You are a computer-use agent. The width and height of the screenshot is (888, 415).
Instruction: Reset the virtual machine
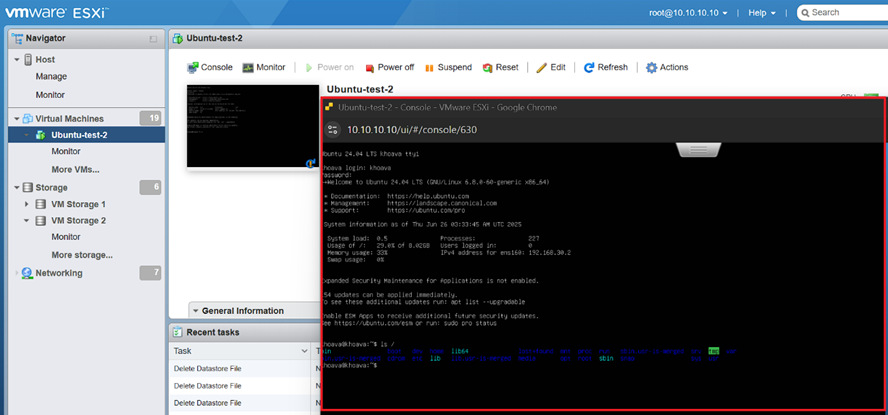[x=500, y=67]
